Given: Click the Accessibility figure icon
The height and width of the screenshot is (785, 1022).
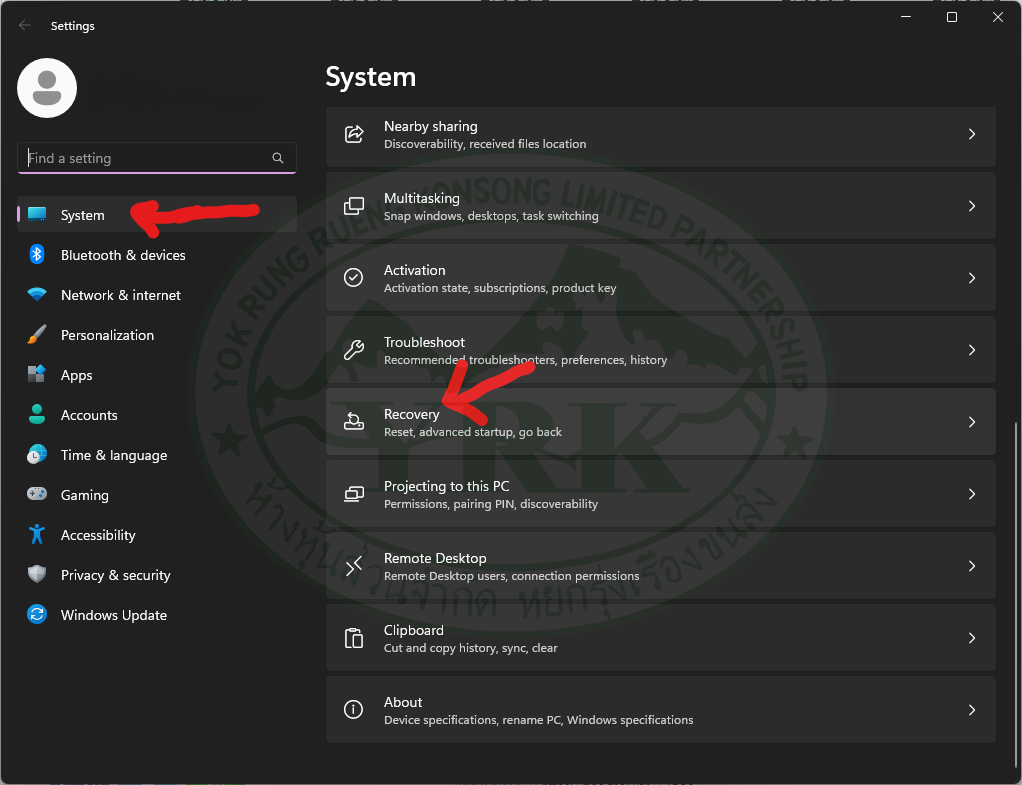Looking at the screenshot, I should tap(37, 535).
